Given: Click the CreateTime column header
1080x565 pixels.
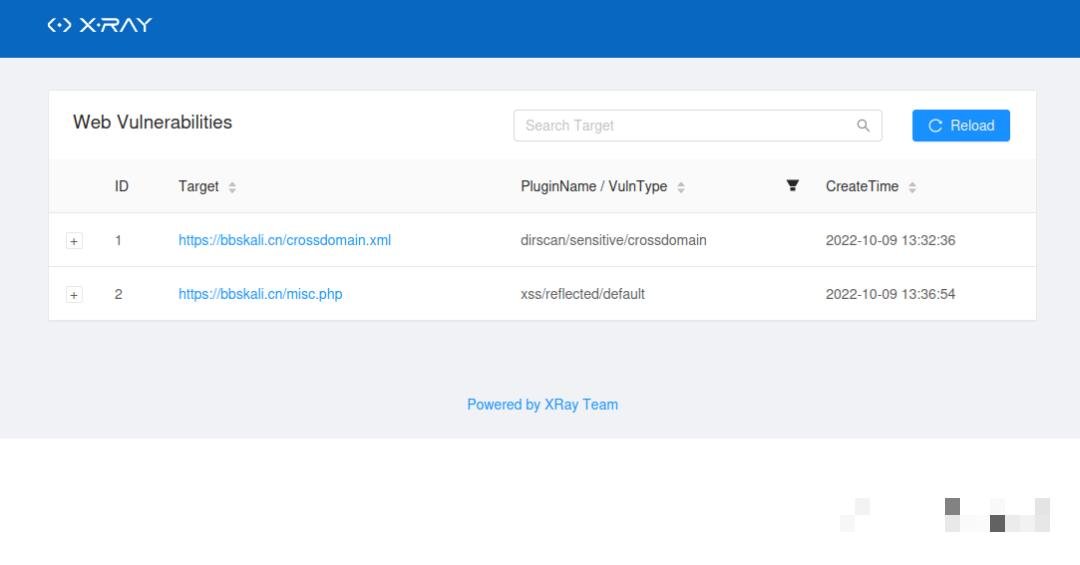Looking at the screenshot, I should coord(862,186).
